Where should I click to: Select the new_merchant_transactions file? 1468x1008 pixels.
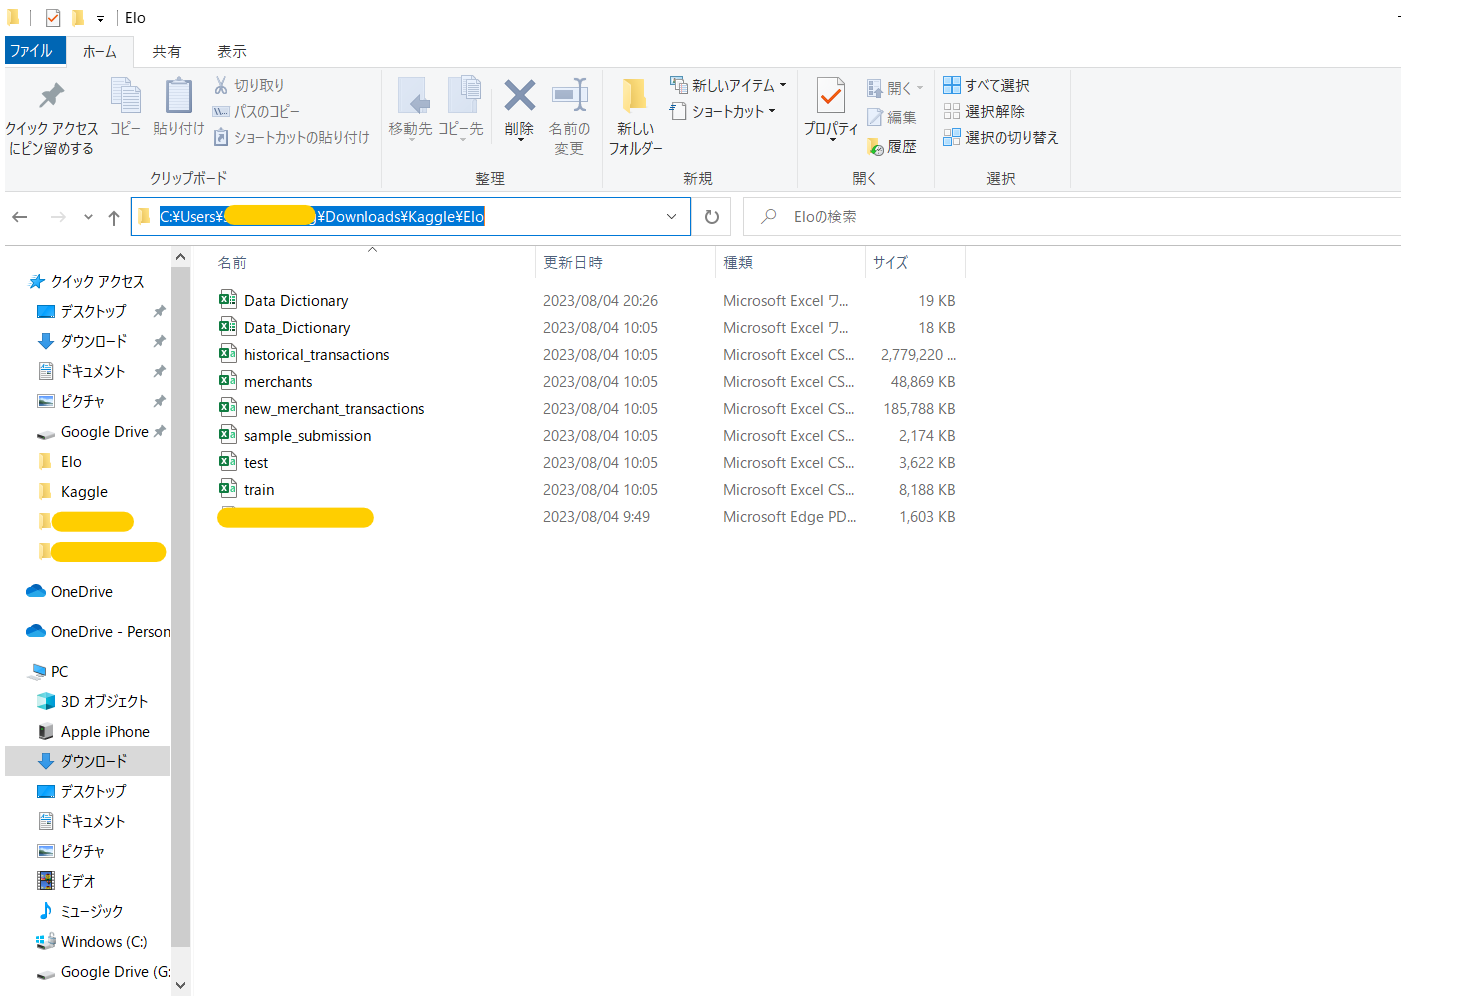(x=334, y=409)
